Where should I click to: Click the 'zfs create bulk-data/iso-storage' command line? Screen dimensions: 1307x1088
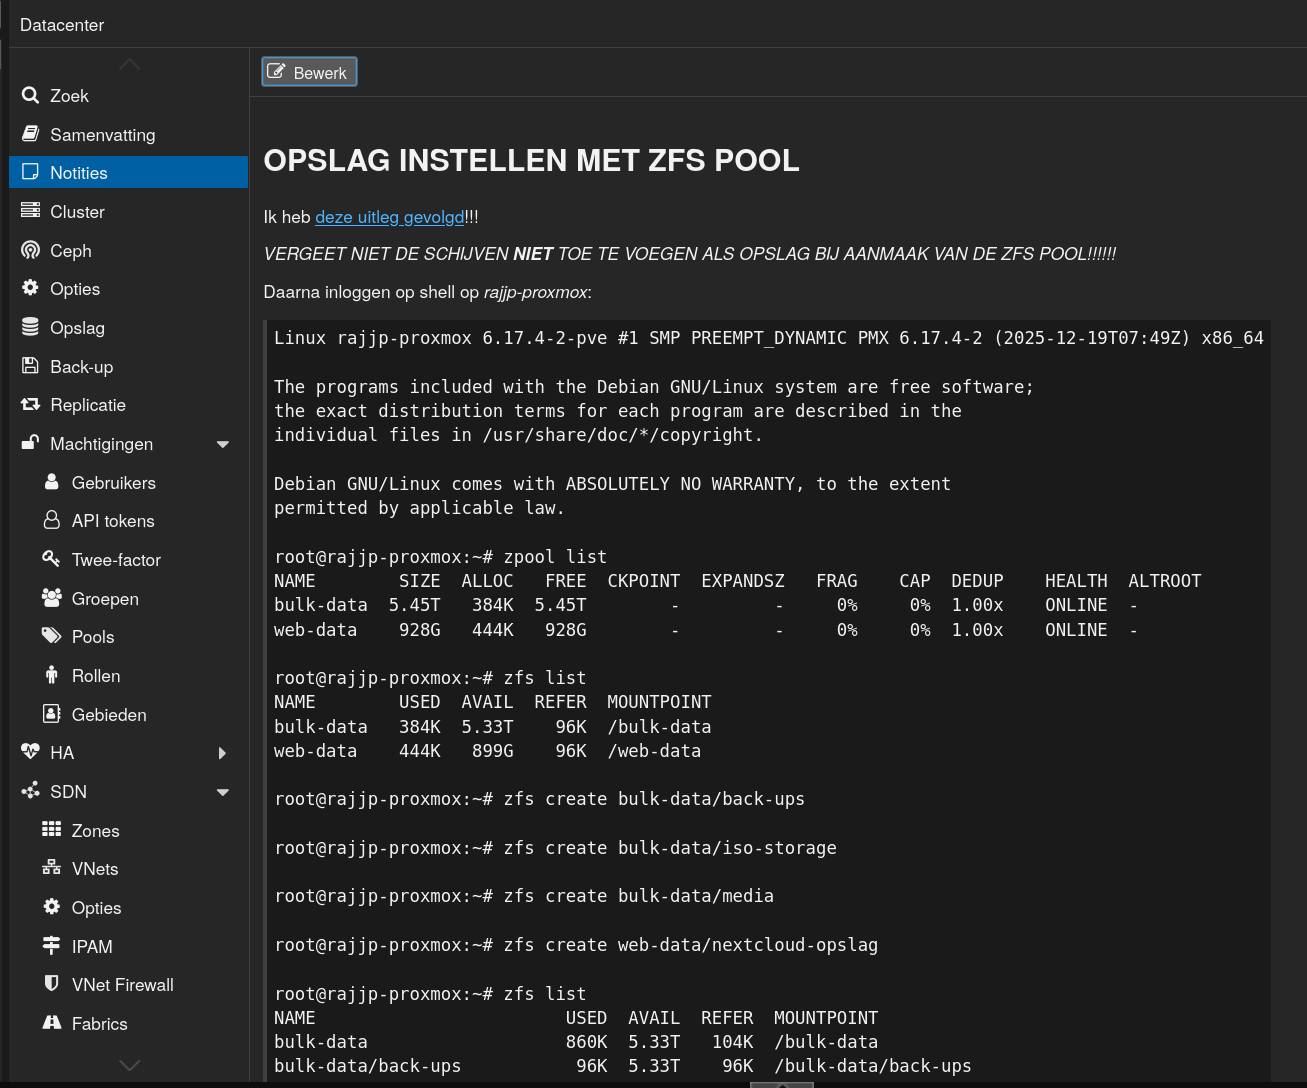coord(555,848)
